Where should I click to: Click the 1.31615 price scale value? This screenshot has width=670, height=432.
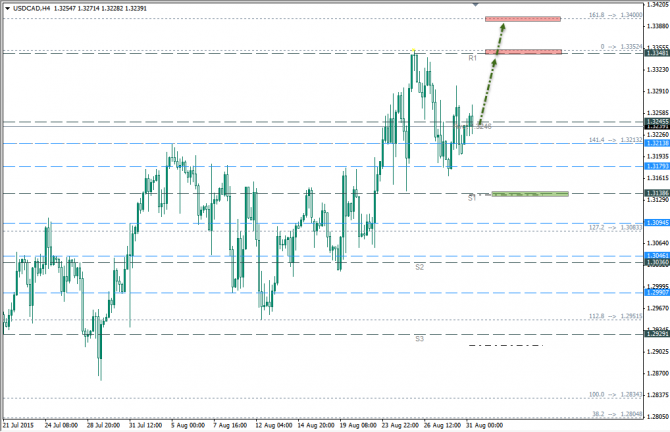[x=658, y=178]
